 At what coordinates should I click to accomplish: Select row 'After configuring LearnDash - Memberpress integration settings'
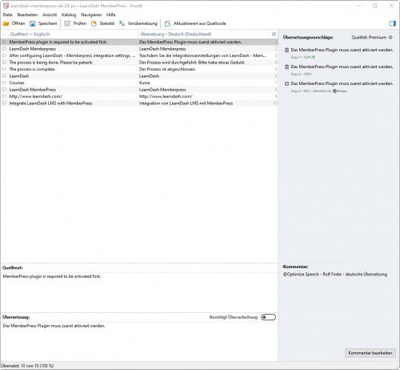139,56
